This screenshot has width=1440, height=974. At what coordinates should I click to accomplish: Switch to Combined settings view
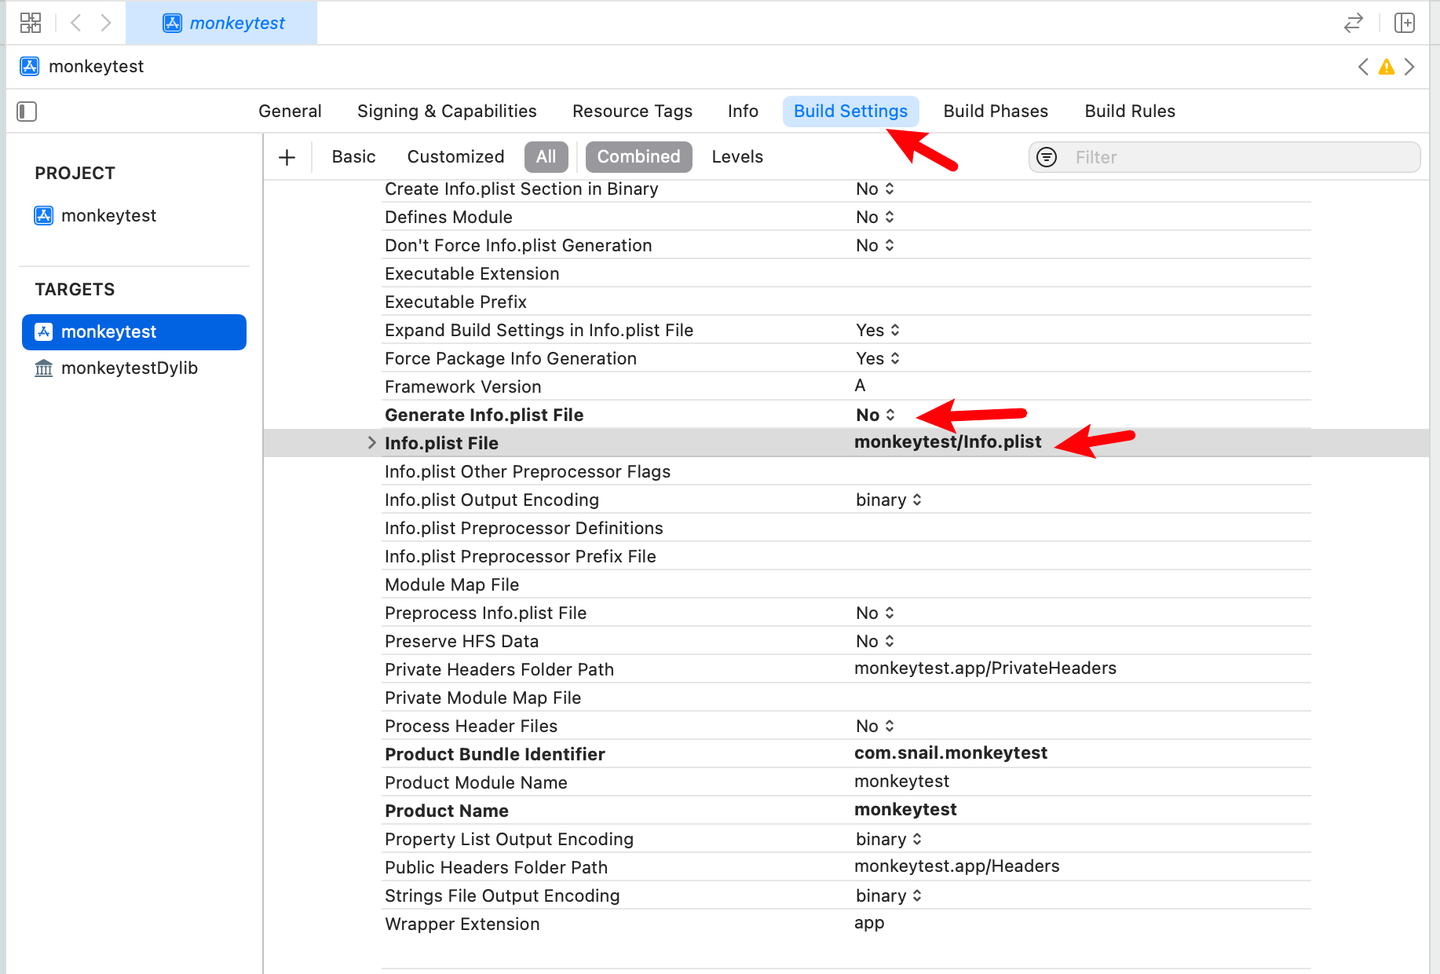638,157
